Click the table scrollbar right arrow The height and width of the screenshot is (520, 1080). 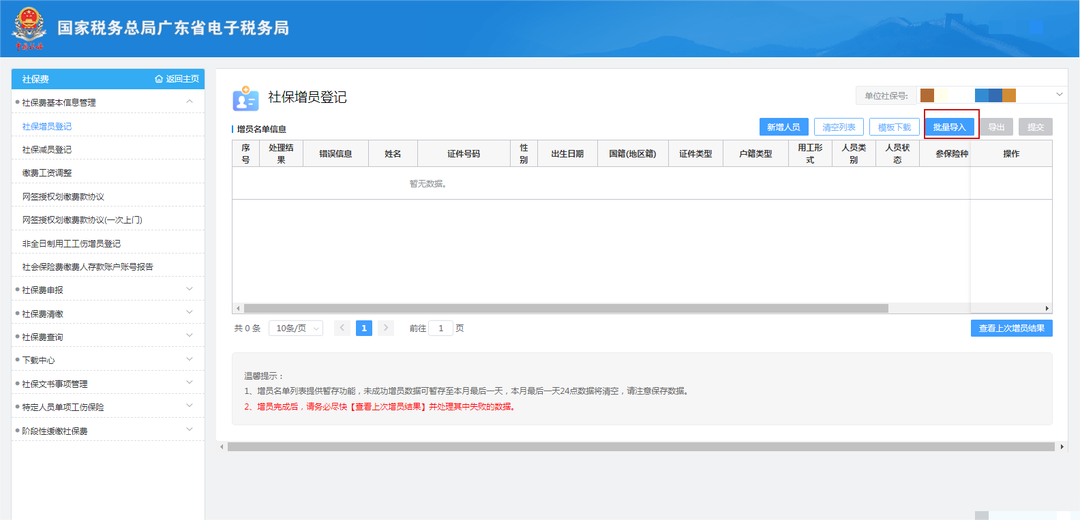(x=1047, y=309)
